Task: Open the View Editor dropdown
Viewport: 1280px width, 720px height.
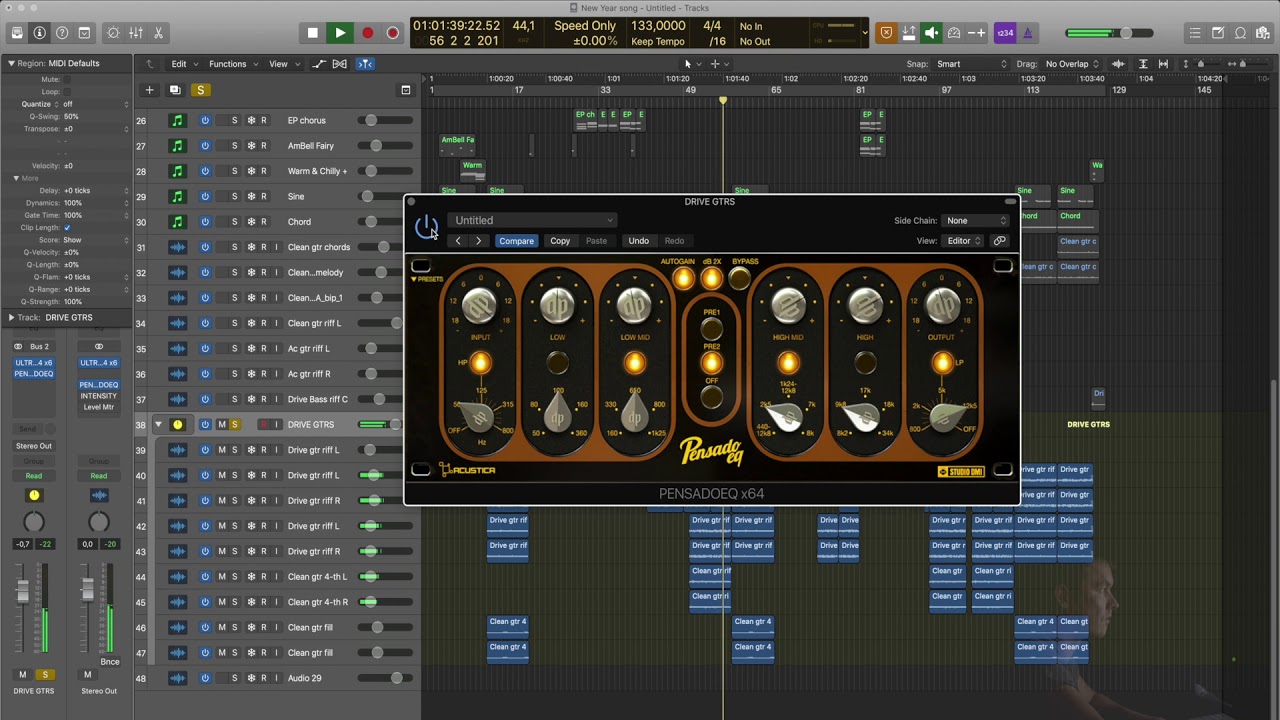Action: point(964,241)
